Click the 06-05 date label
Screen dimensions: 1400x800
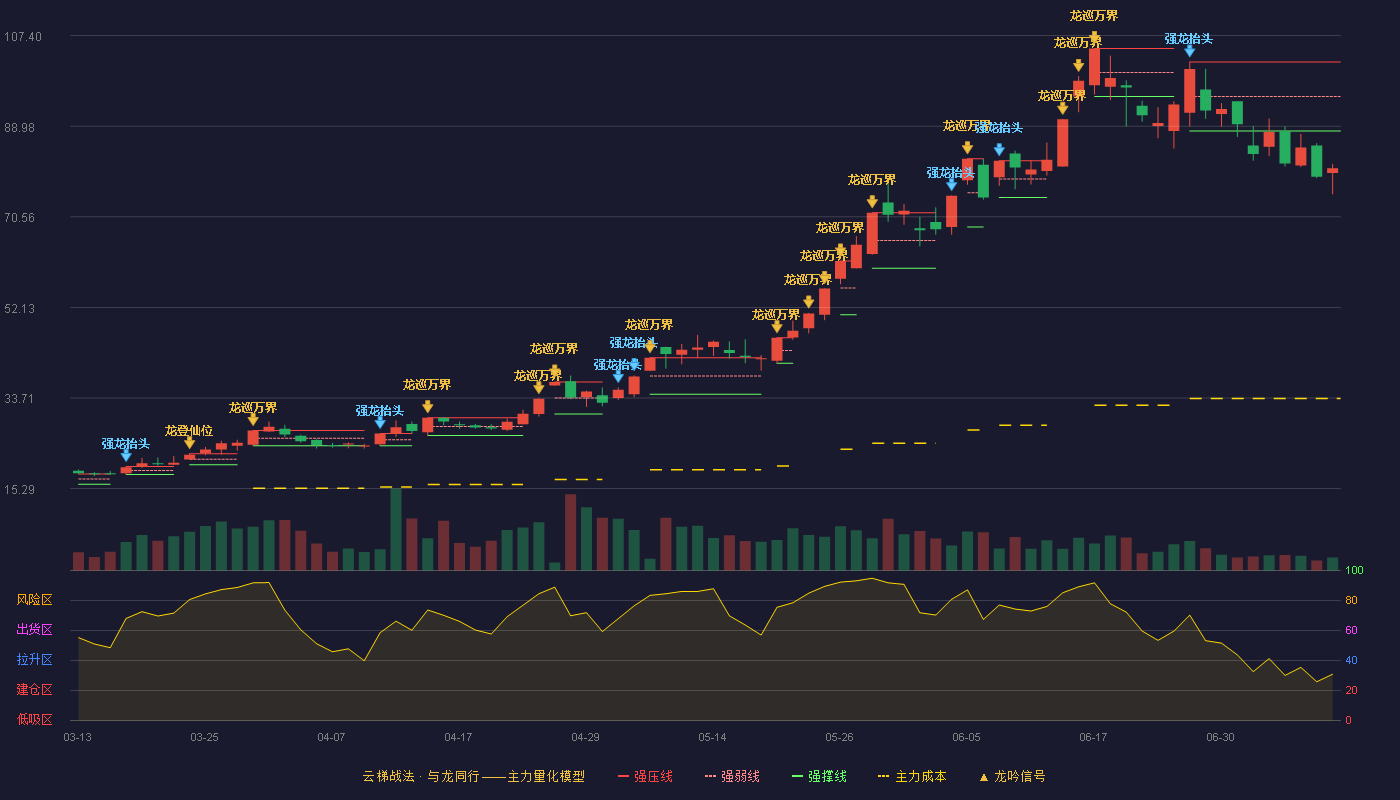(x=966, y=737)
